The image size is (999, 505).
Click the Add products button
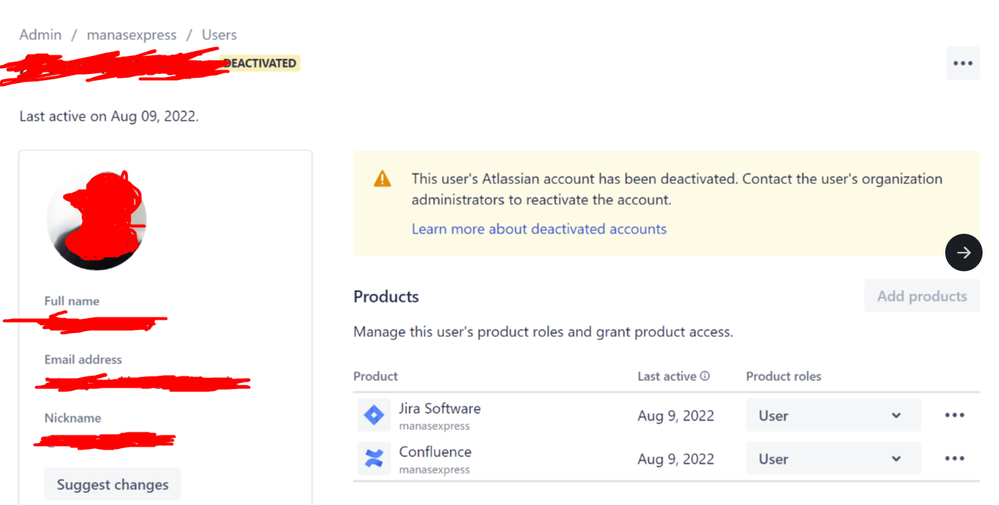point(922,295)
